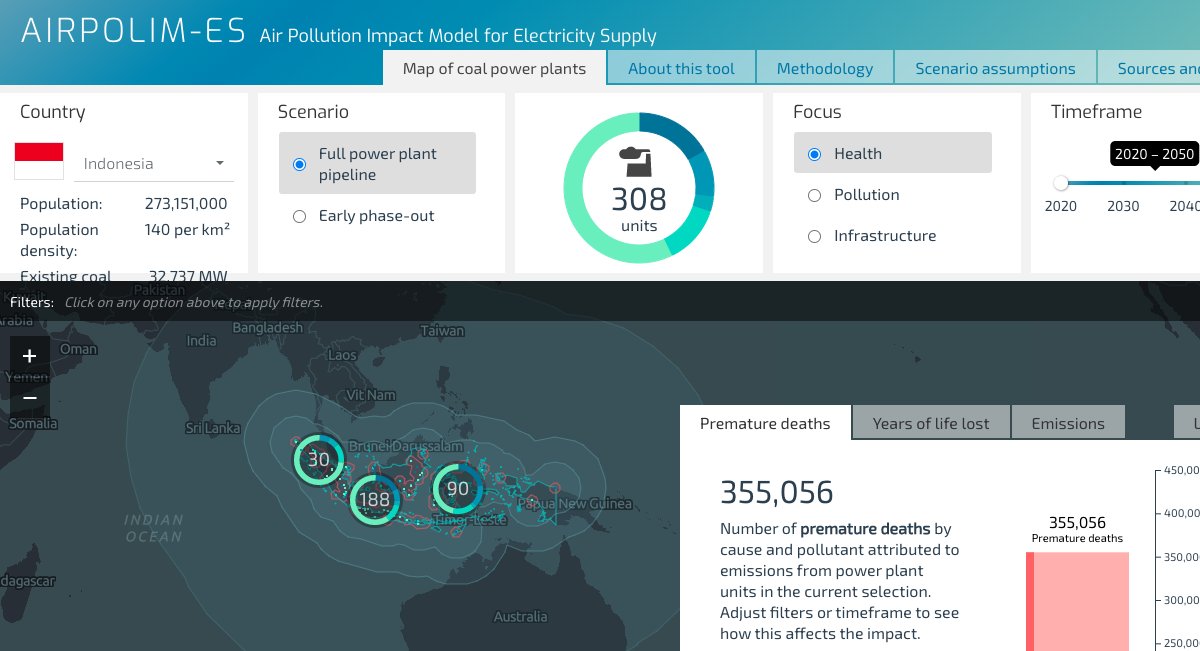This screenshot has width=1200, height=651.
Task: Open Map of coal power plants tab
Action: click(494, 69)
